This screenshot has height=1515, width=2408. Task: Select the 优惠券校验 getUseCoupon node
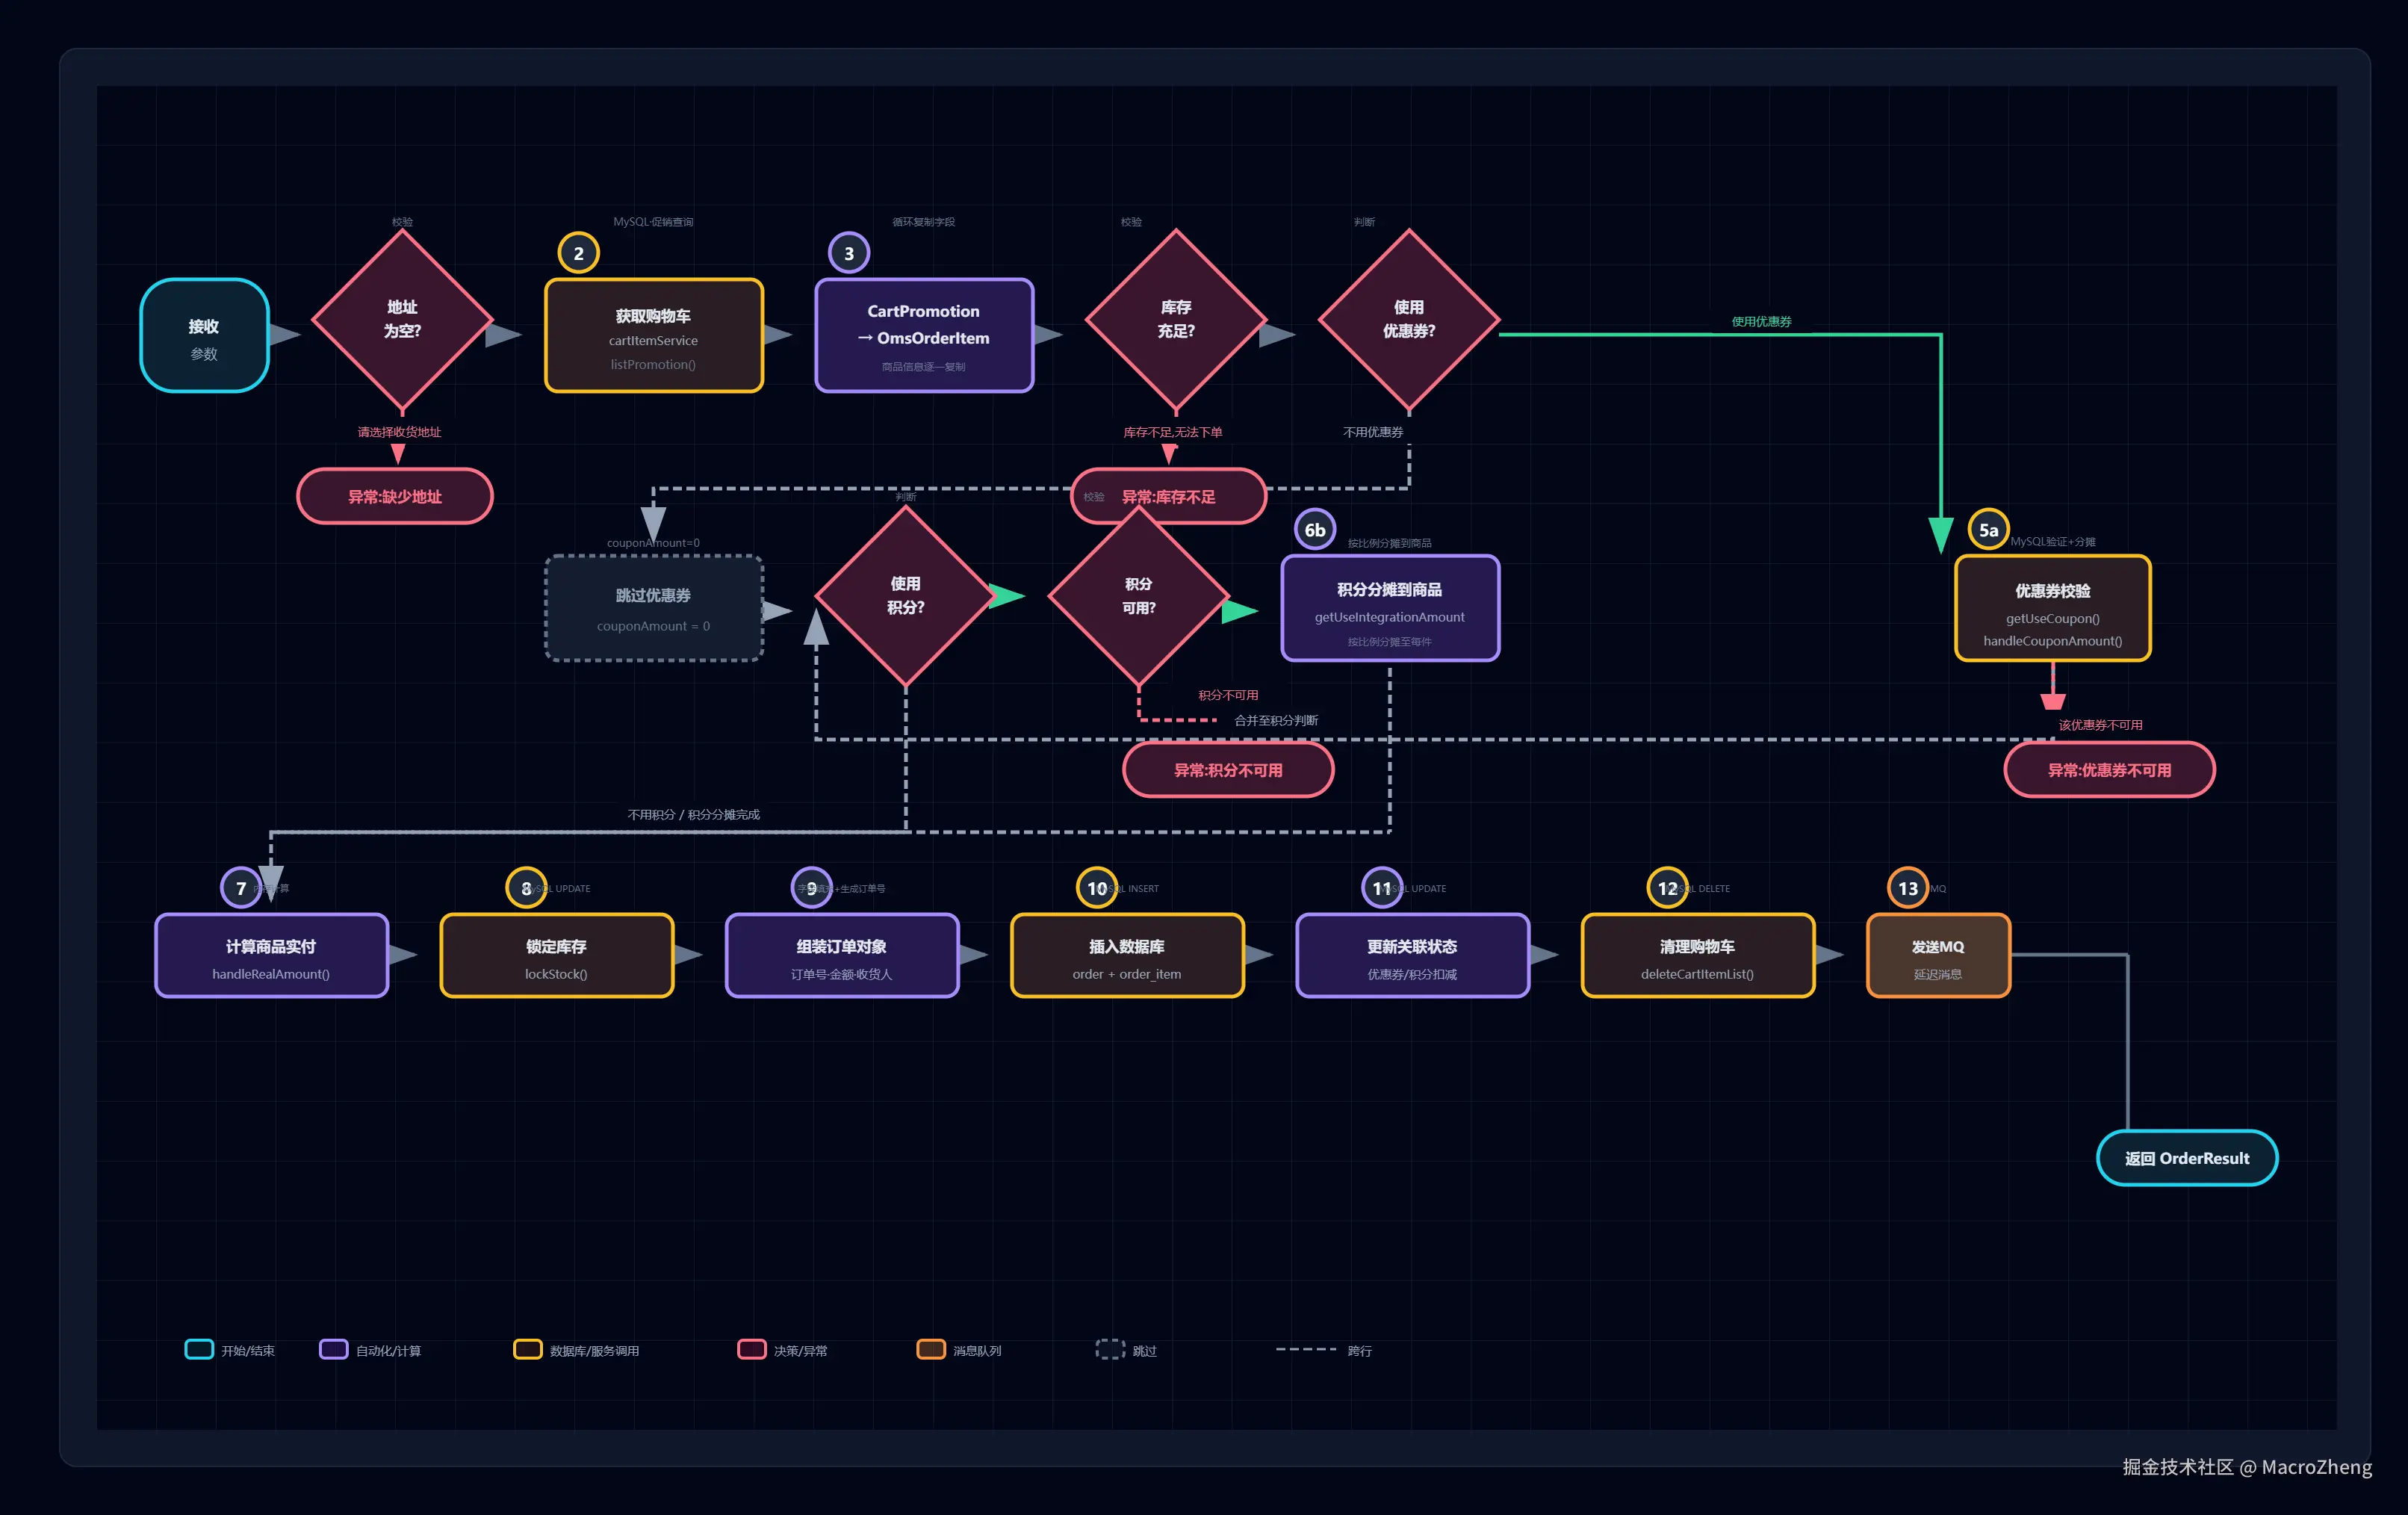(x=2053, y=608)
